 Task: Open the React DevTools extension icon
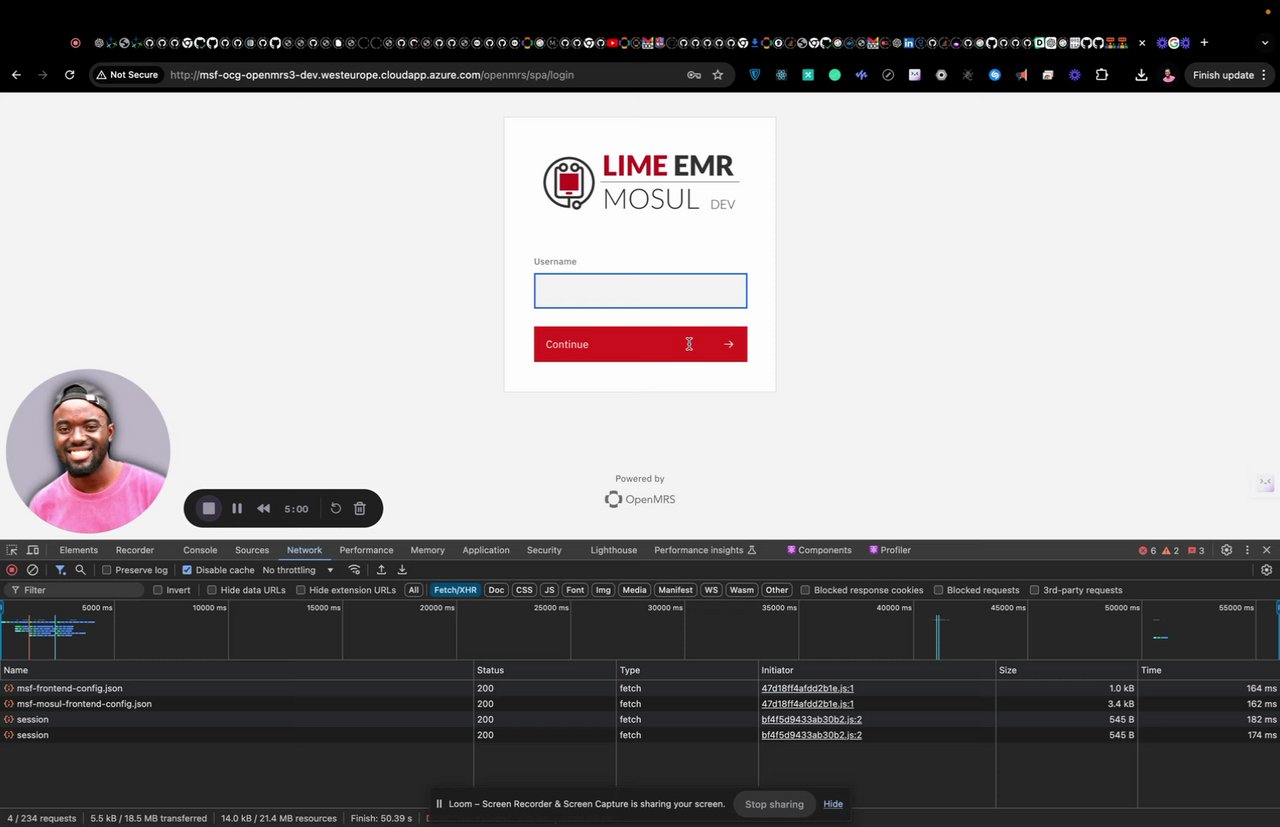(x=781, y=75)
